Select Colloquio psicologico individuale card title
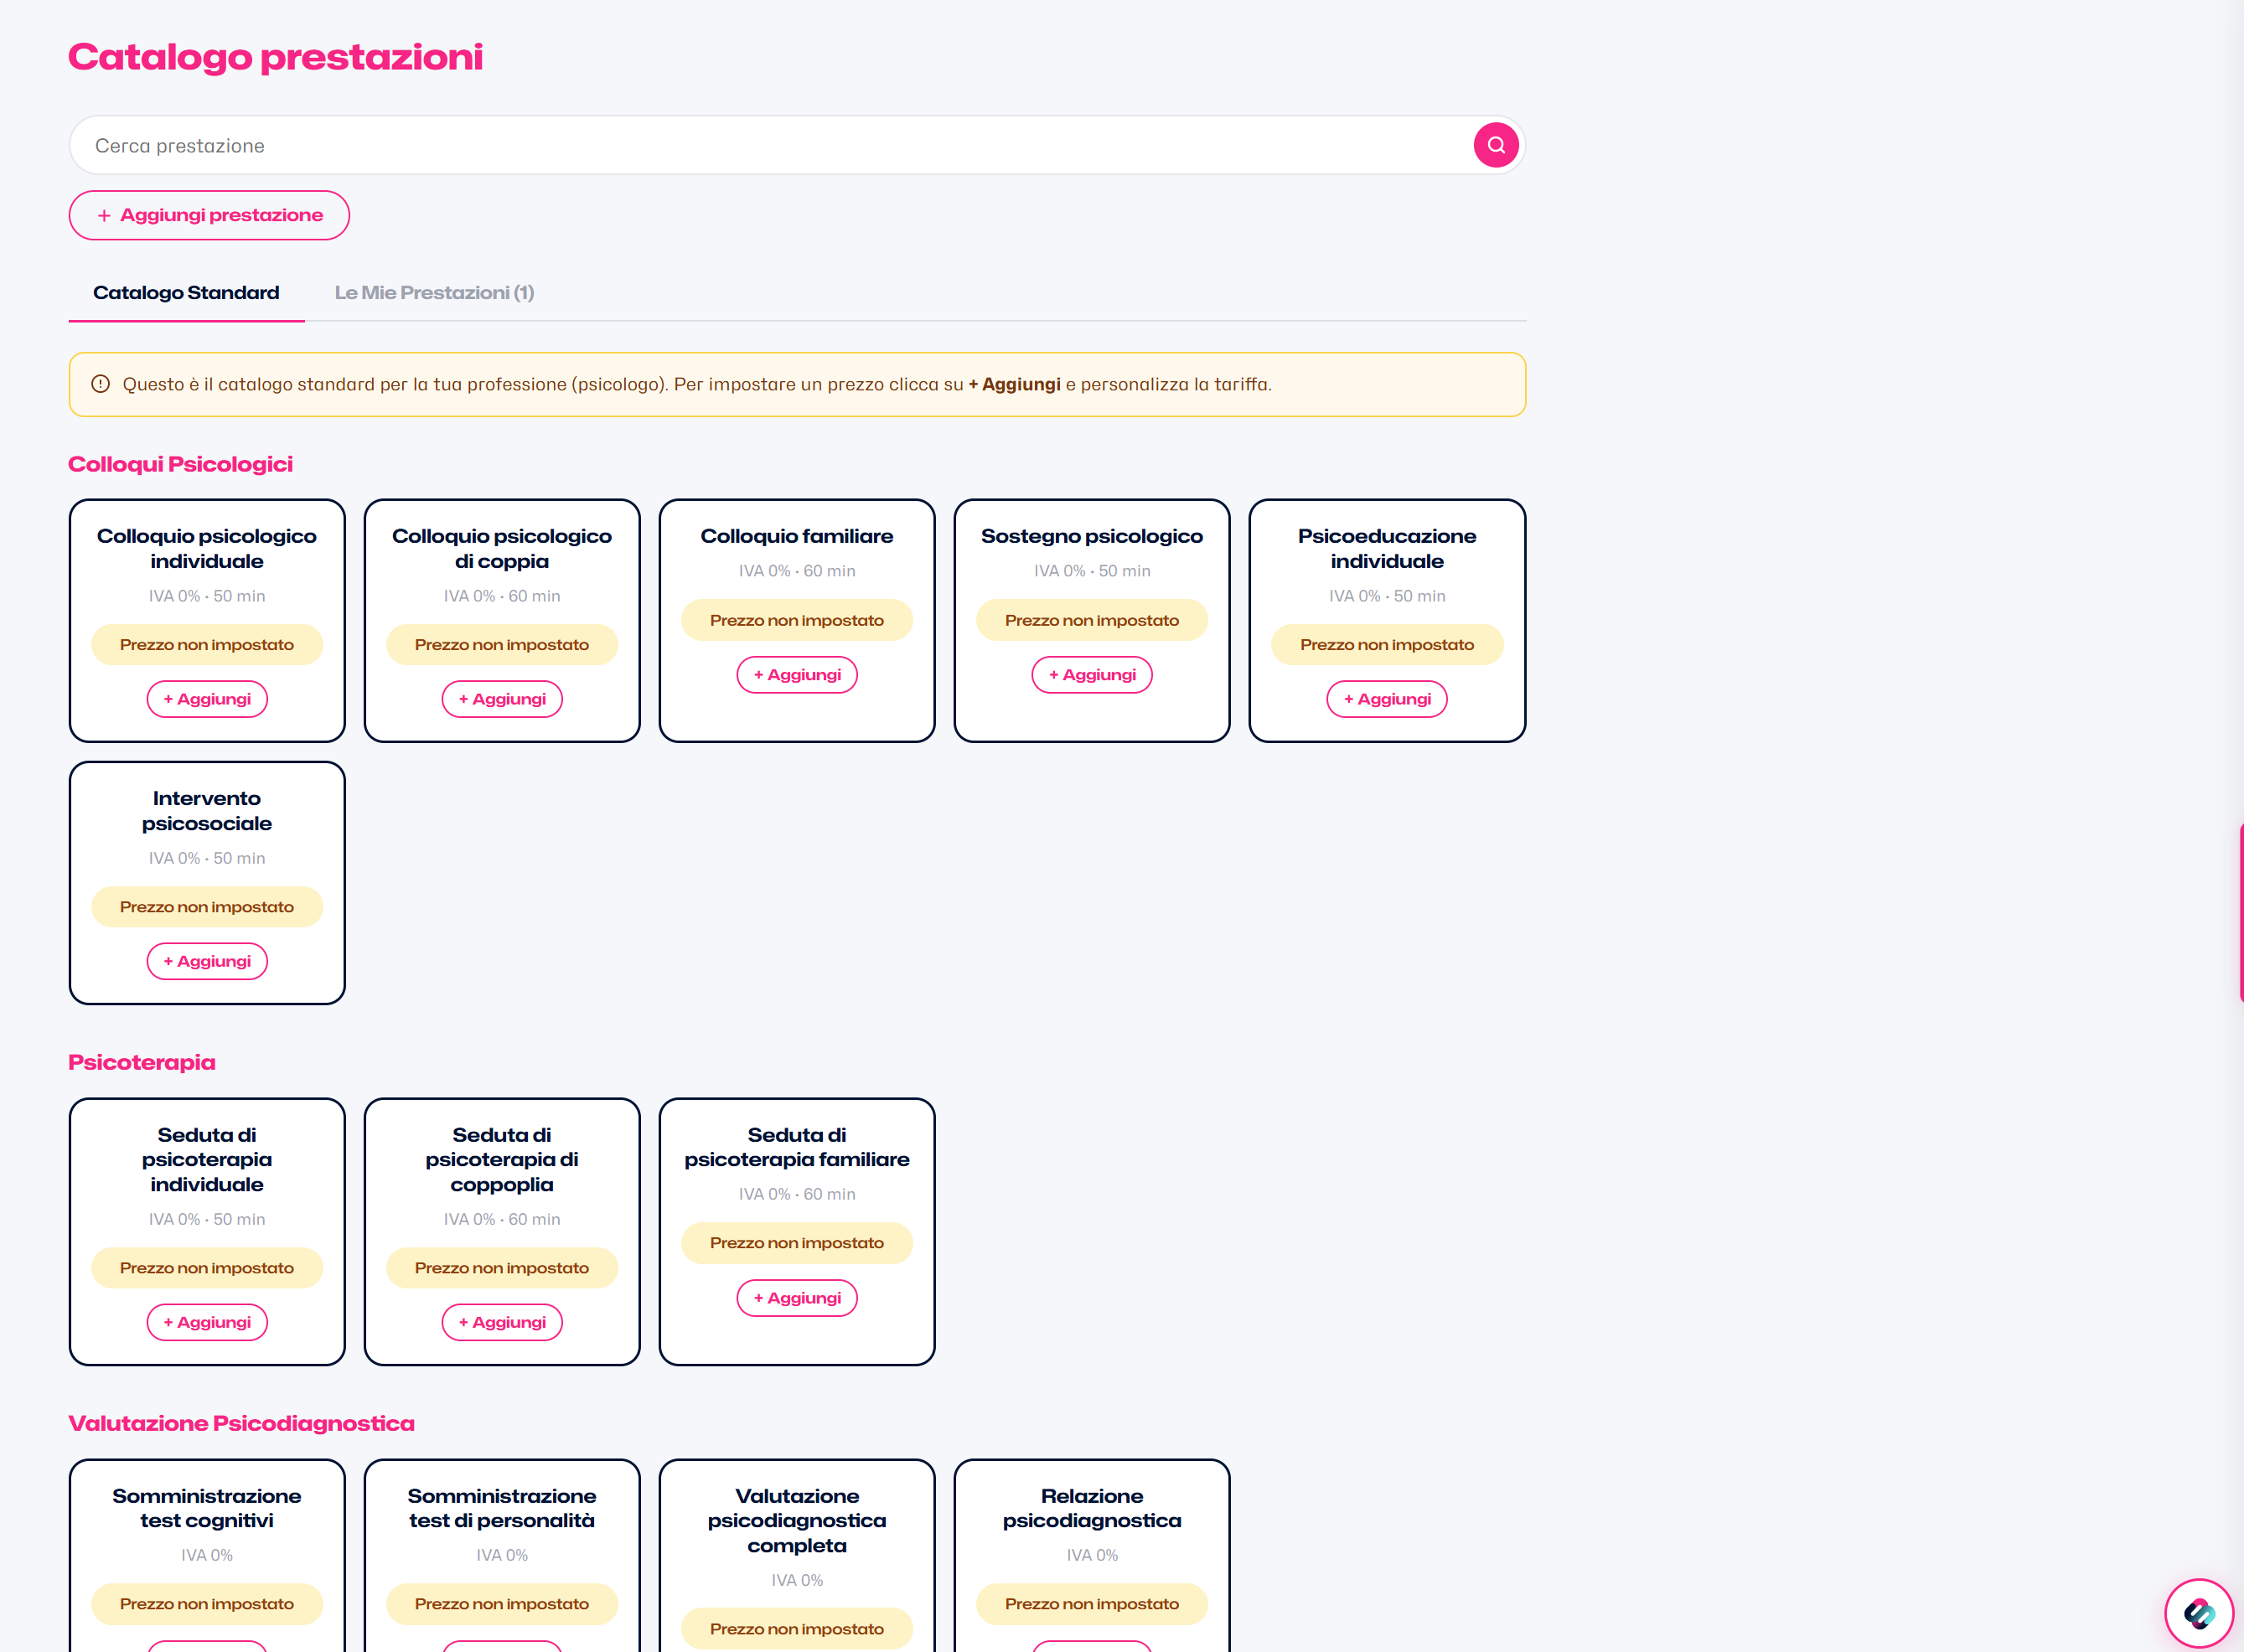Viewport: 2244px width, 1652px height. [x=207, y=548]
